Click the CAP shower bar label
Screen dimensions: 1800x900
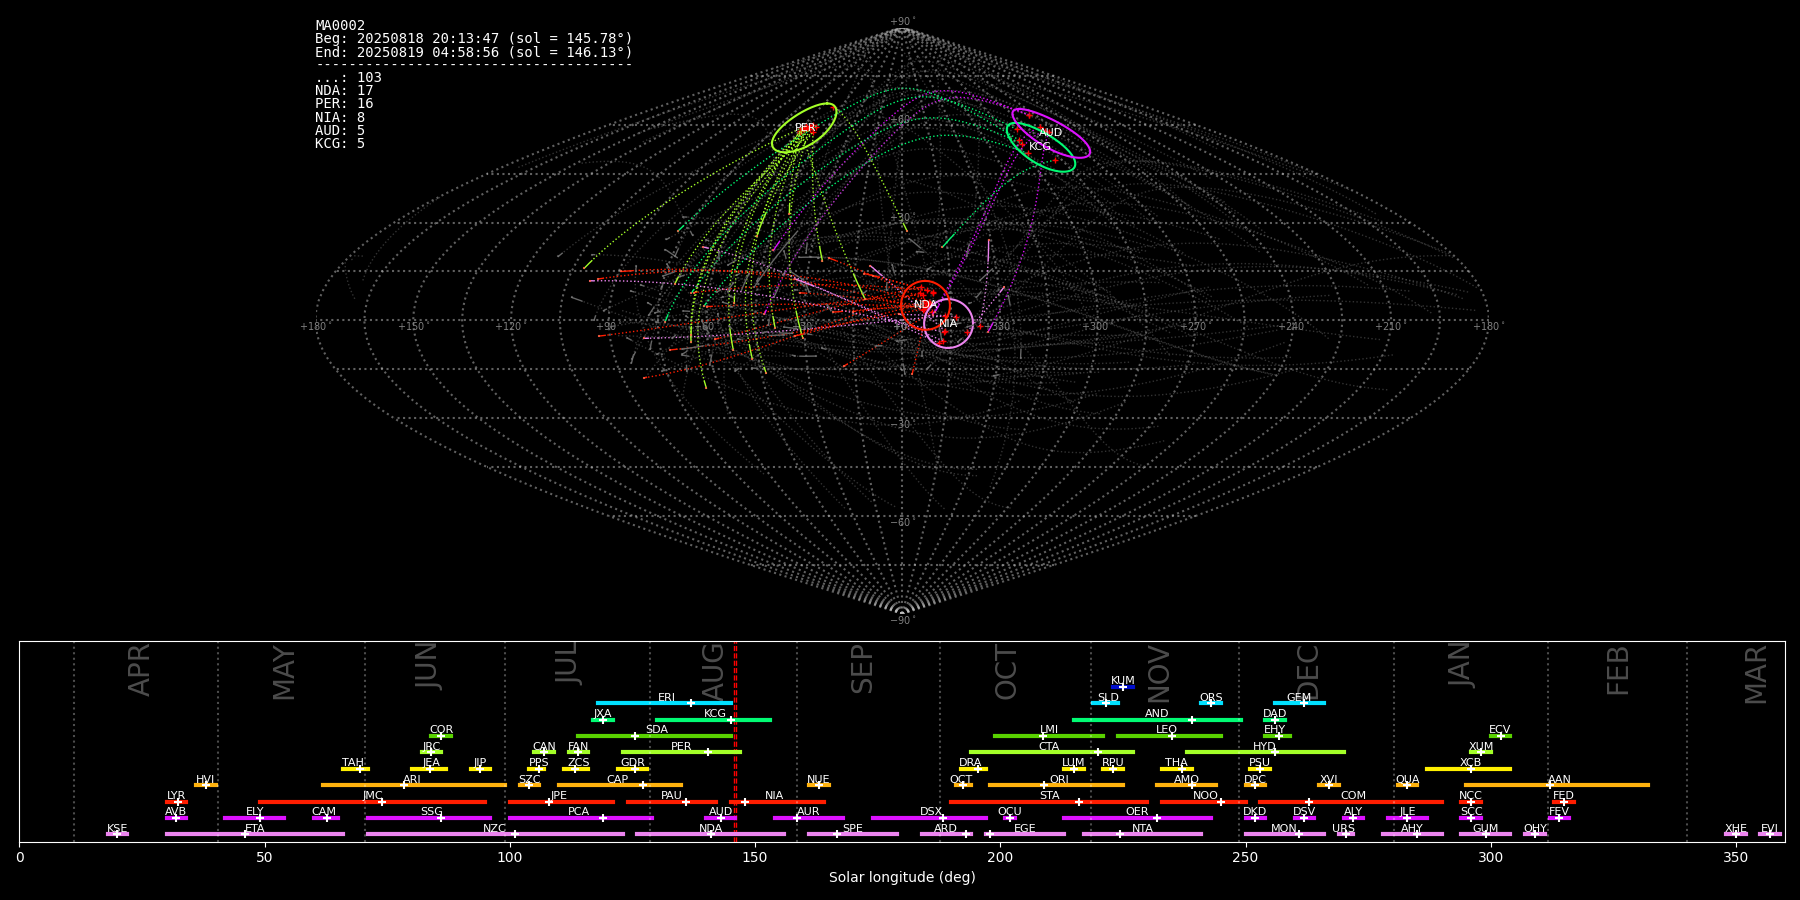[618, 780]
